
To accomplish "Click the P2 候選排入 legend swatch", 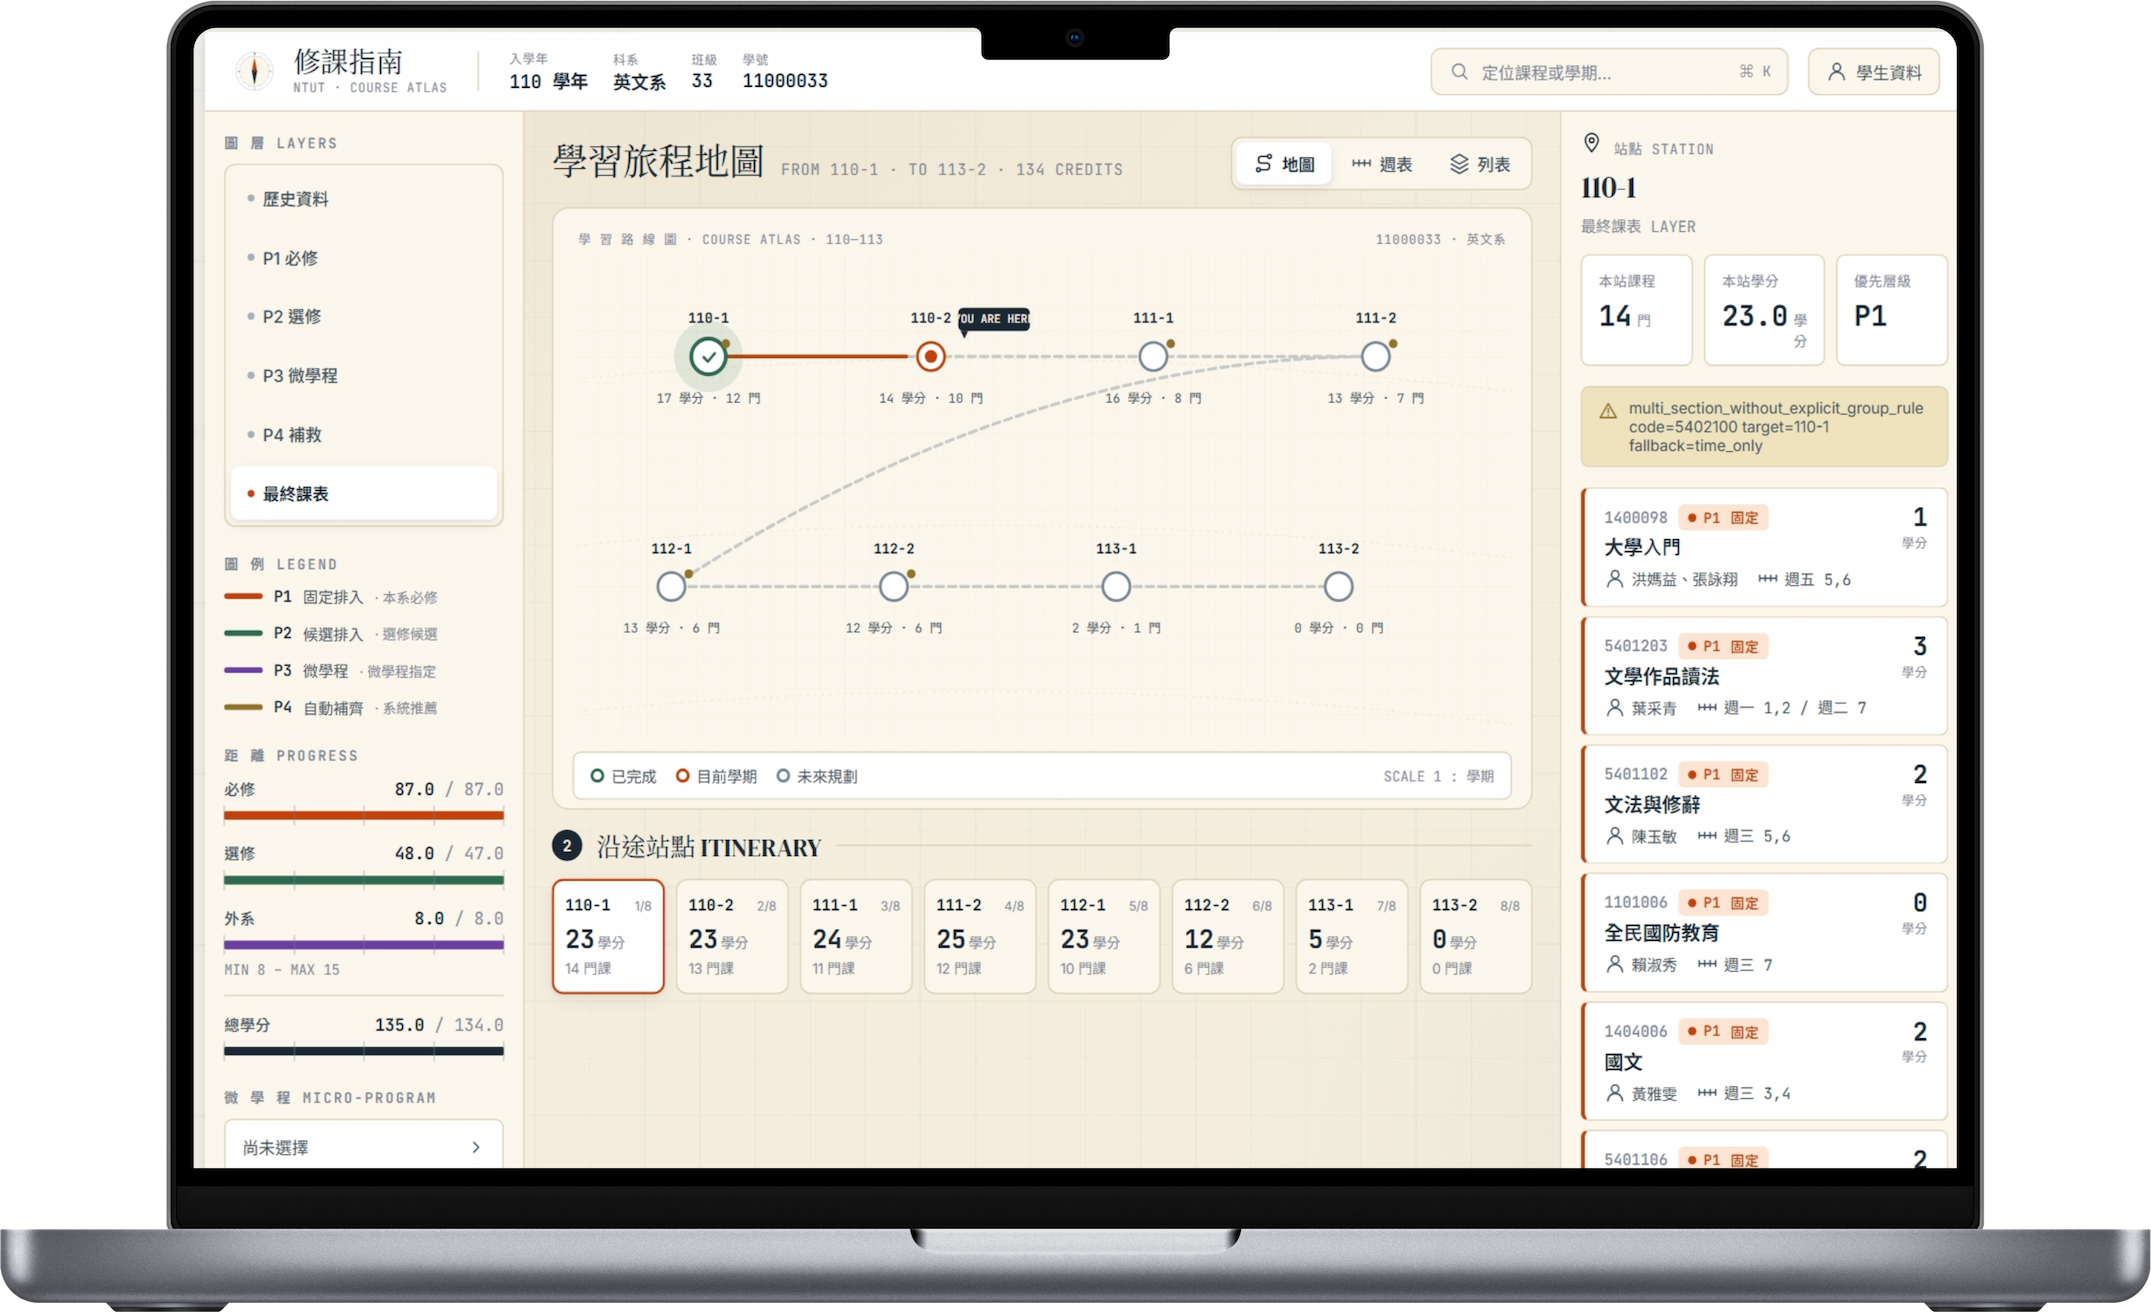I will point(243,634).
